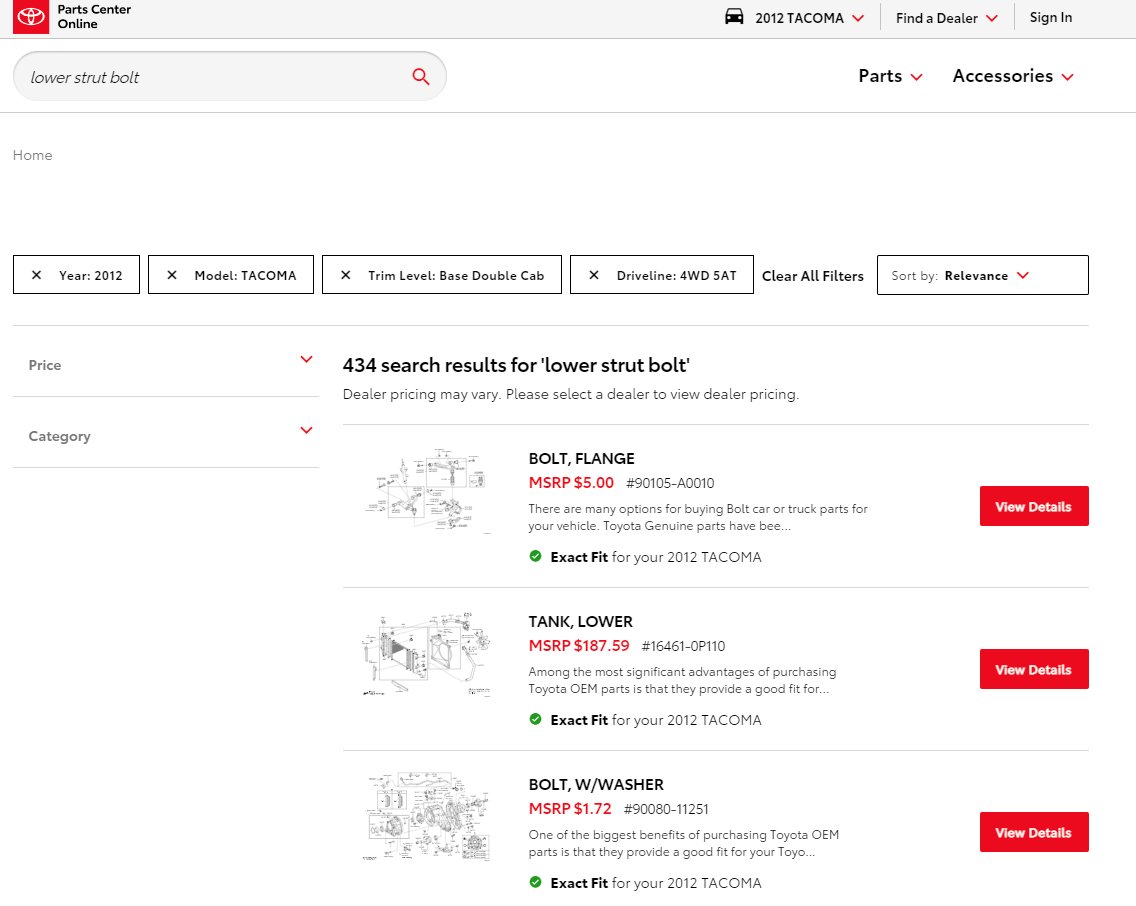Image resolution: width=1136 pixels, height=906 pixels.
Task: Open the BOLT, W/WASHER diagram thumbnail
Action: [427, 817]
